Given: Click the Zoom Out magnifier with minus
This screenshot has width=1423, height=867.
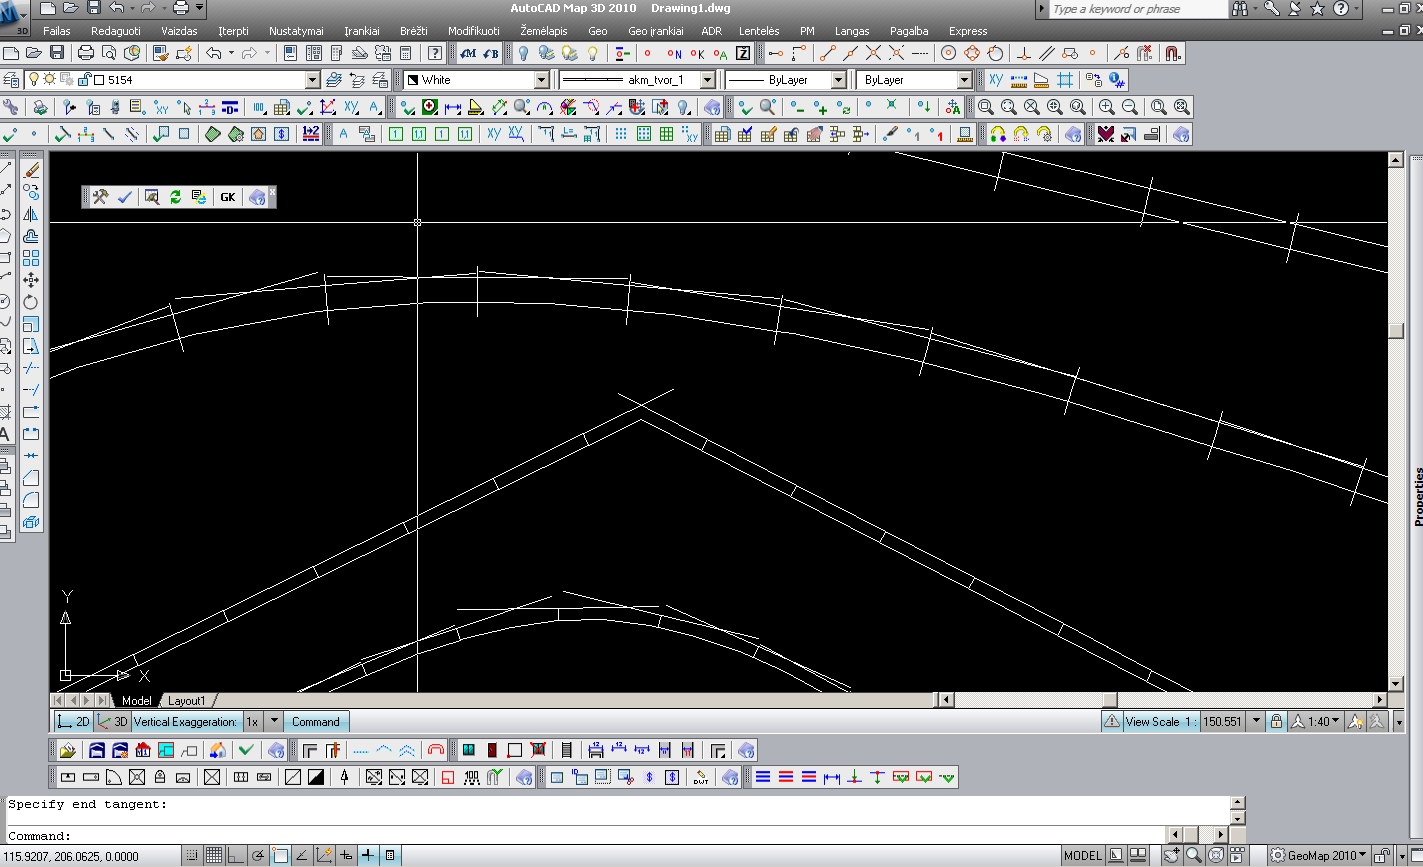Looking at the screenshot, I should tap(1130, 107).
